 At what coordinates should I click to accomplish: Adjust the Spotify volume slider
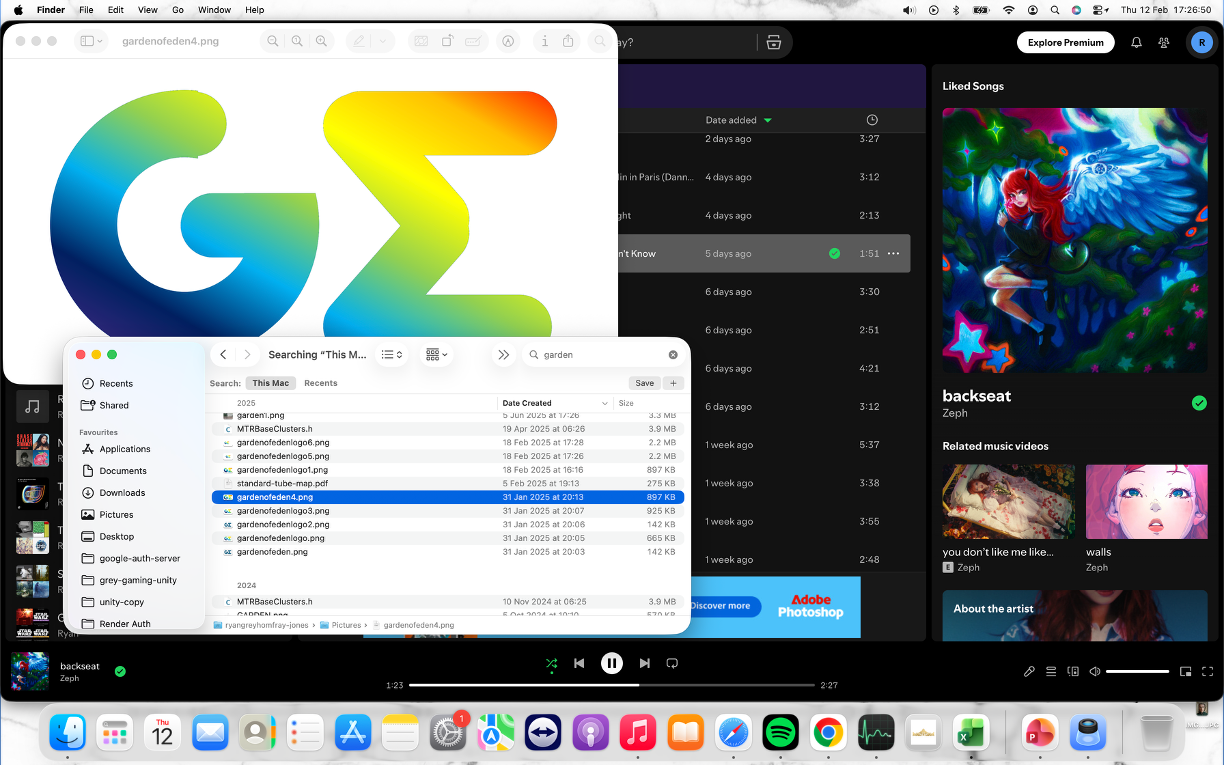[x=1137, y=671]
